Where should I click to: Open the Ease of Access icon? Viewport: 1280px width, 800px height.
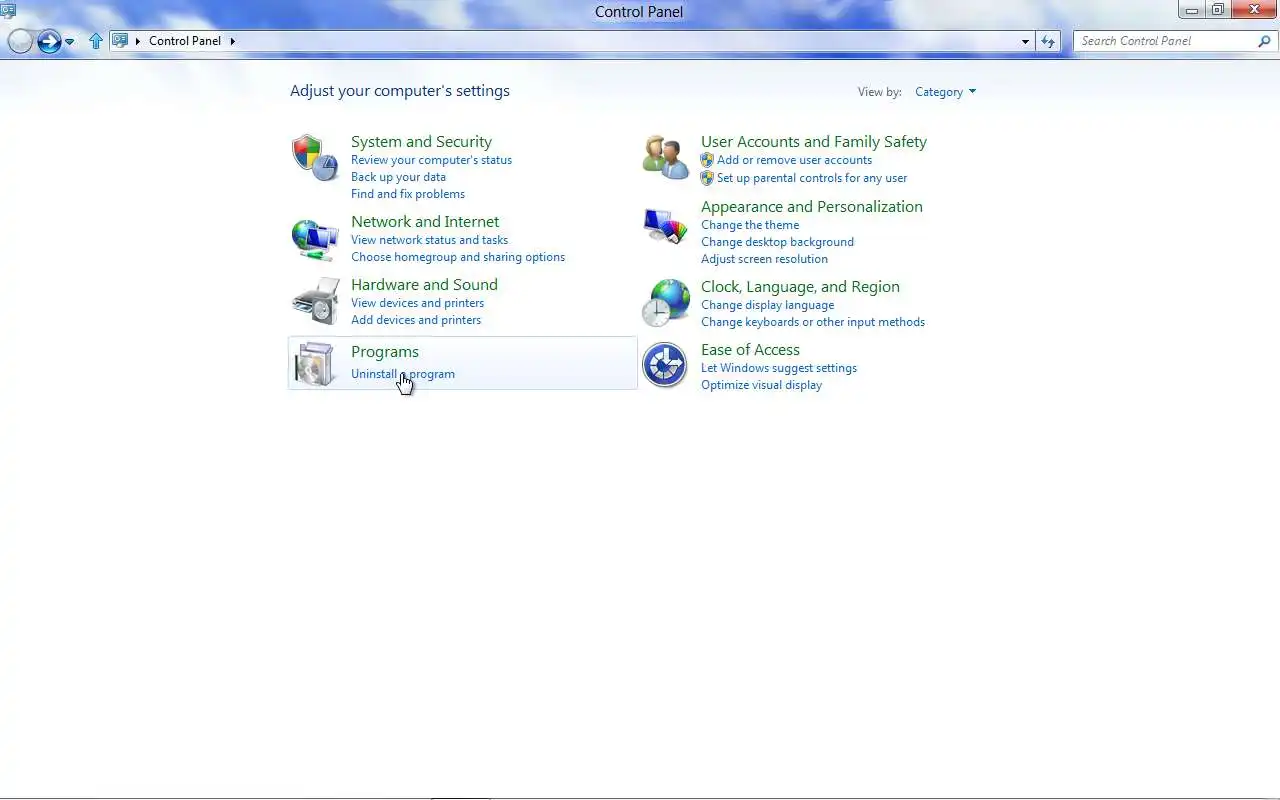point(665,365)
